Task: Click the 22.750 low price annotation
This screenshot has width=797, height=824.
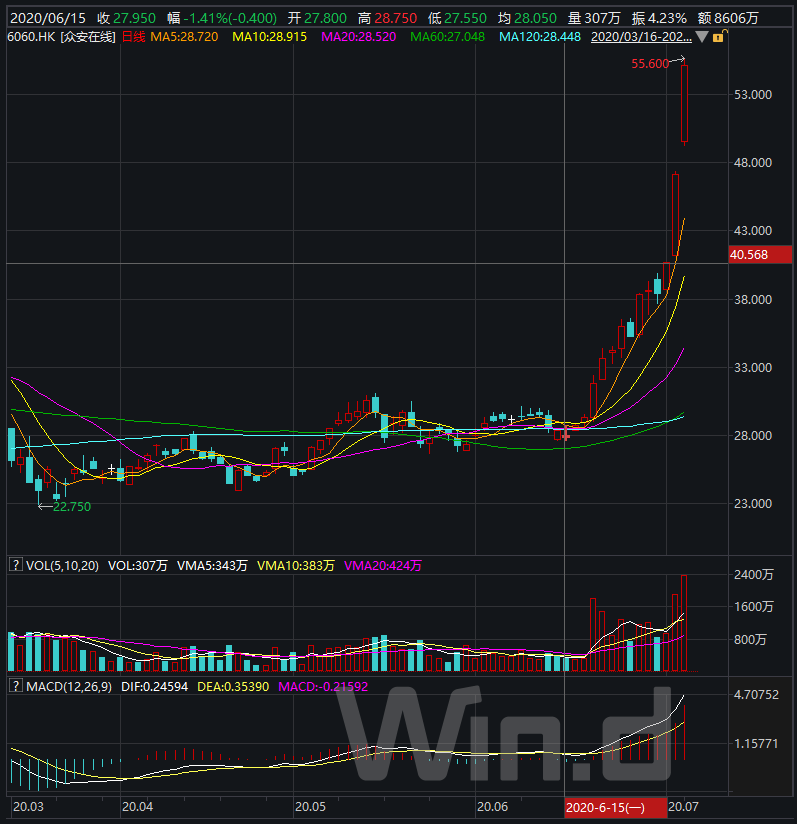Action: (72, 507)
